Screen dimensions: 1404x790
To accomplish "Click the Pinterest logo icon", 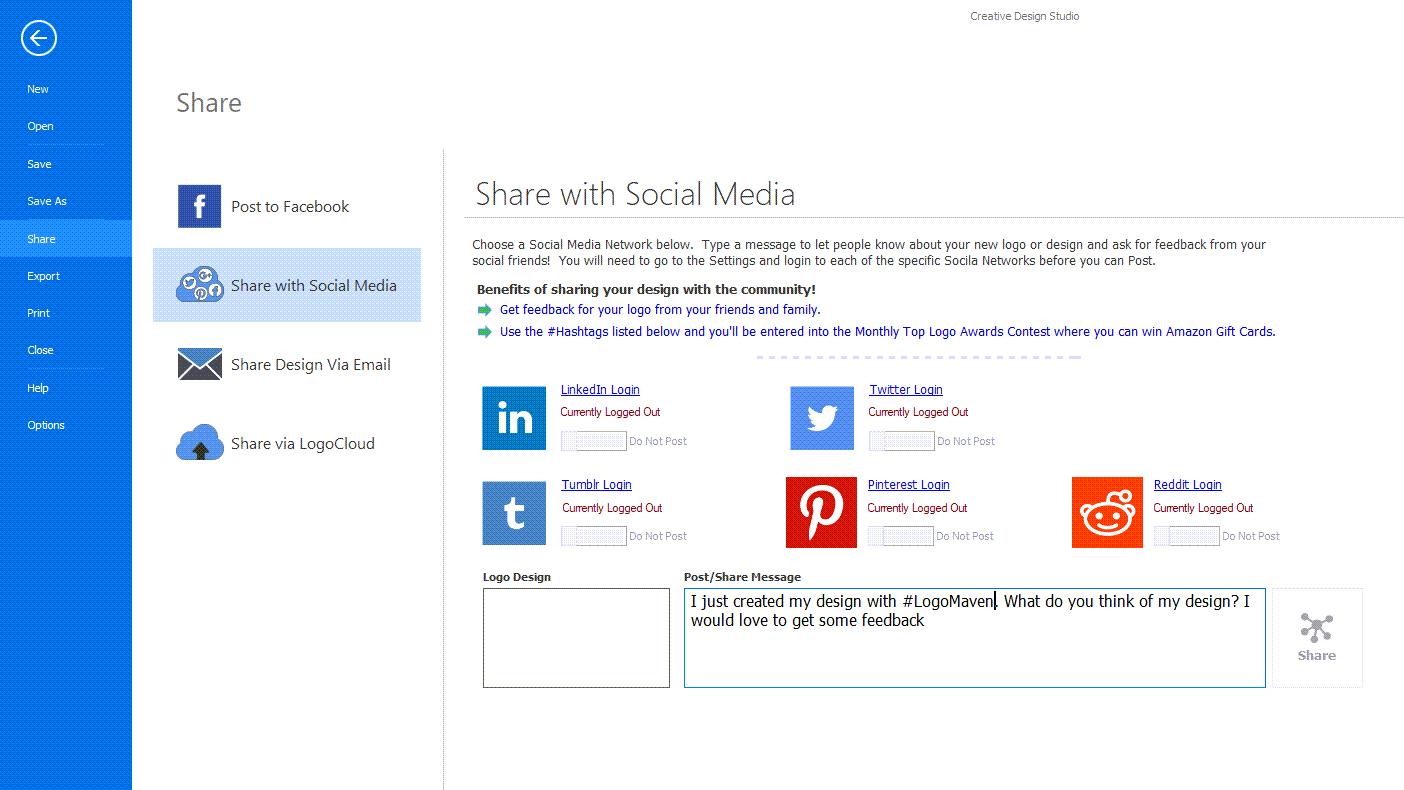I will coord(821,513).
